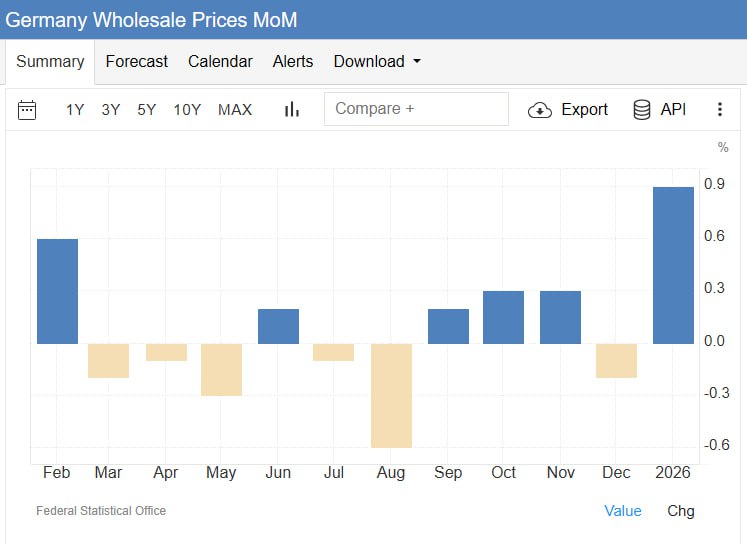Select the MAX time range

235,110
